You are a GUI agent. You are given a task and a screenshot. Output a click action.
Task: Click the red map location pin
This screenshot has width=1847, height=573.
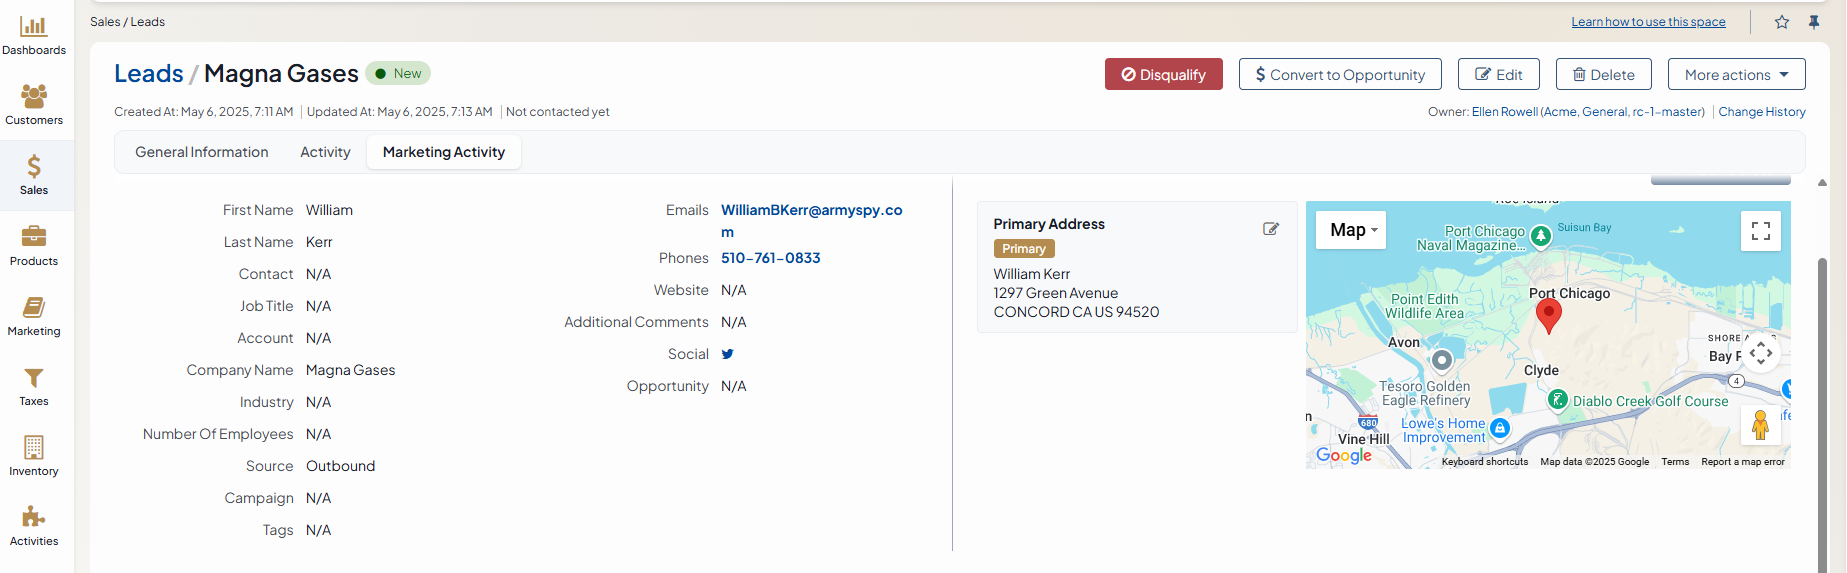point(1548,314)
